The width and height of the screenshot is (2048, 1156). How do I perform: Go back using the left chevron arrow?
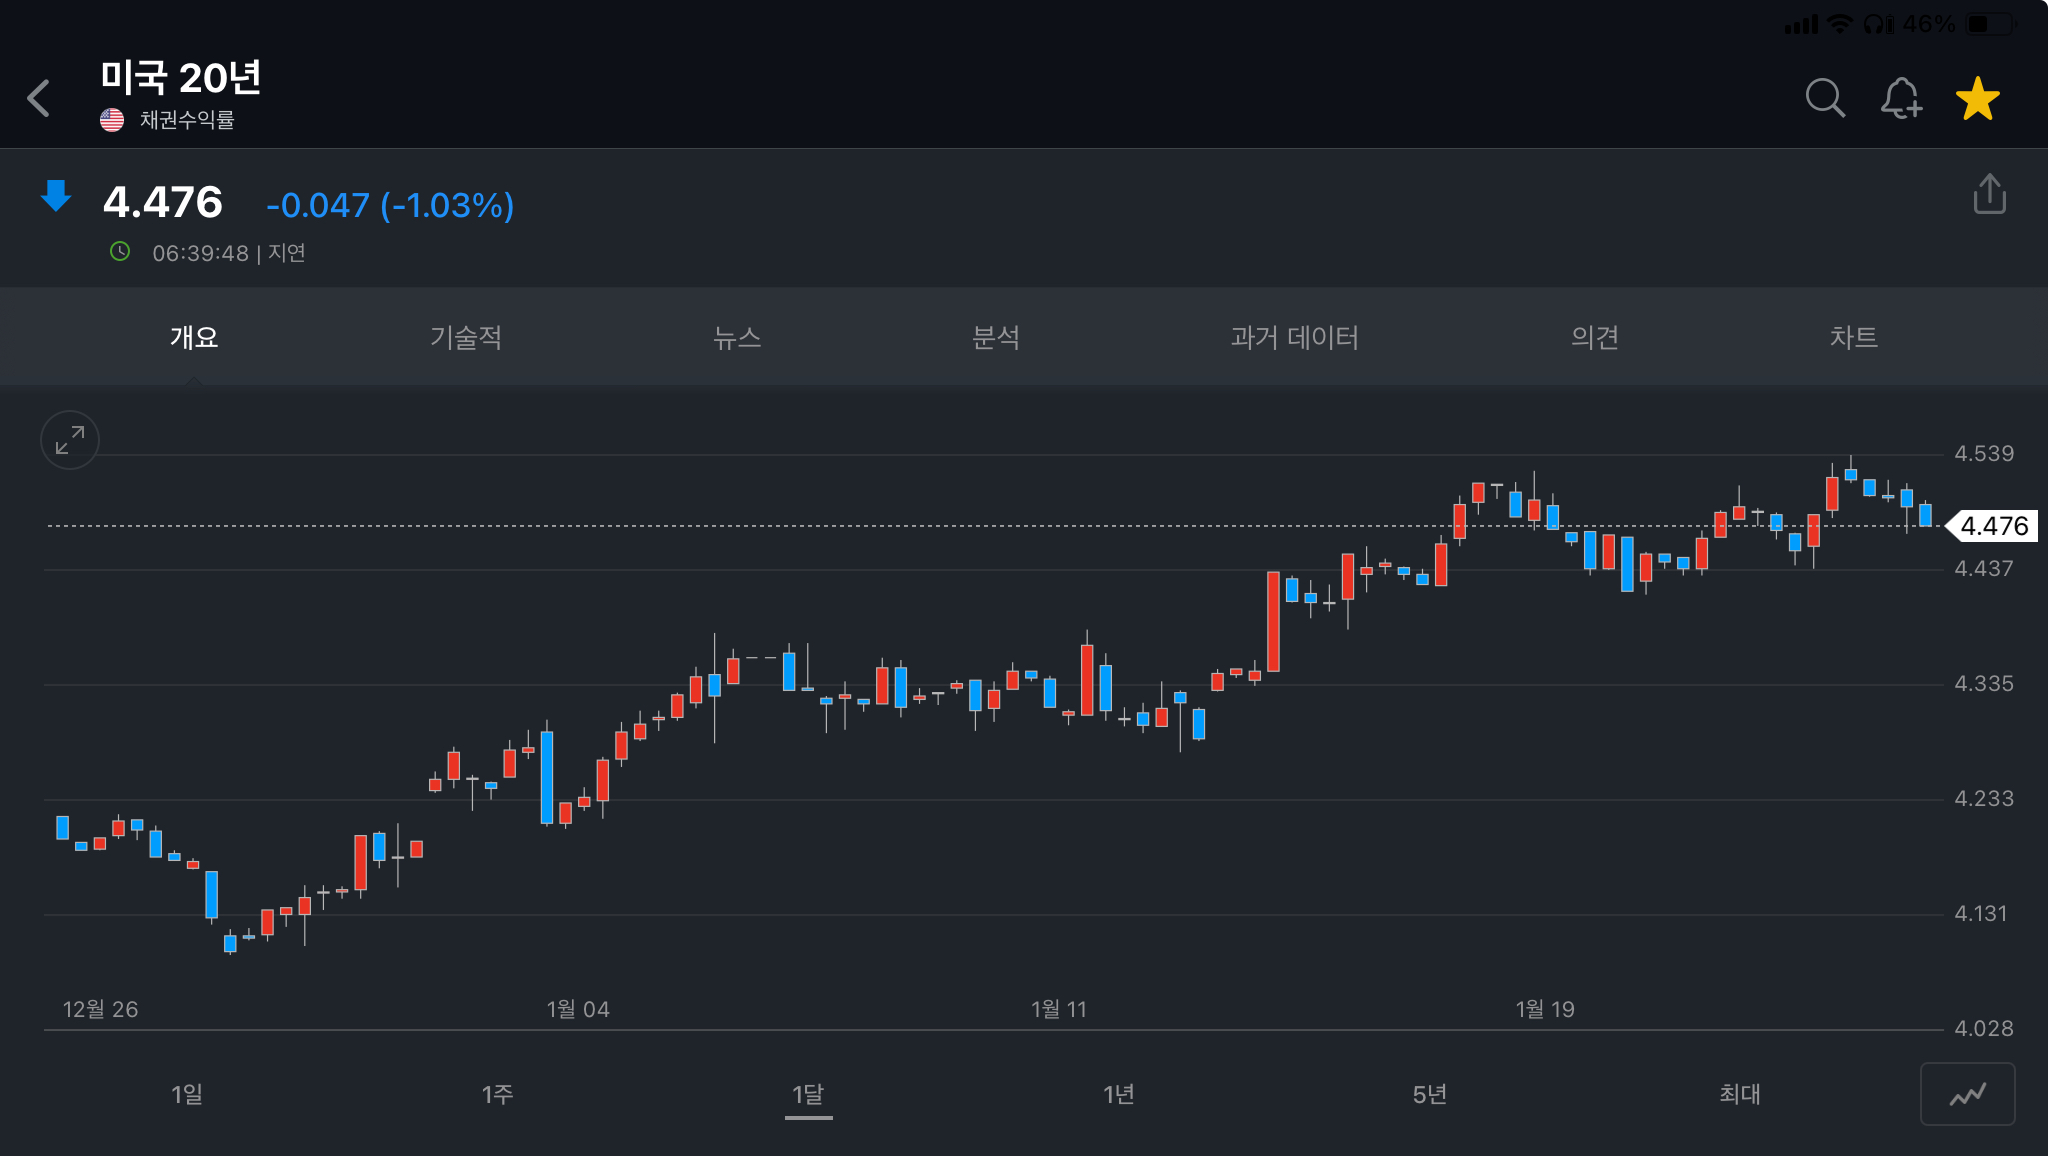point(39,98)
